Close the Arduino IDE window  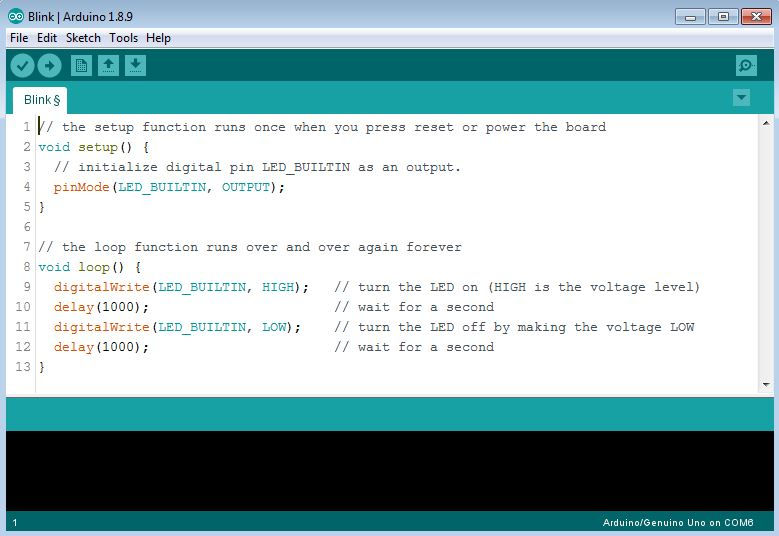(756, 17)
